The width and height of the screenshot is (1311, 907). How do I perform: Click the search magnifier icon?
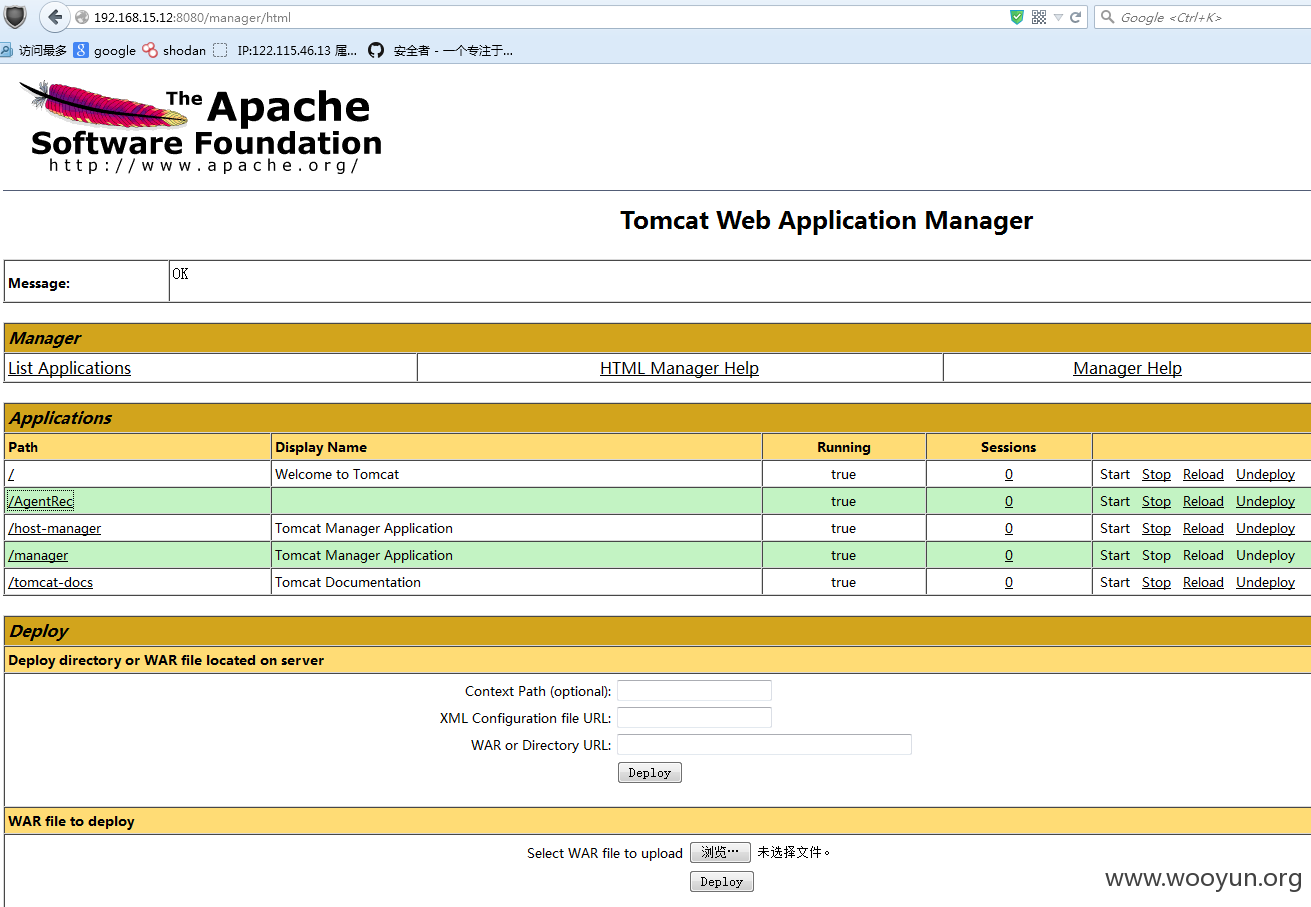1107,17
